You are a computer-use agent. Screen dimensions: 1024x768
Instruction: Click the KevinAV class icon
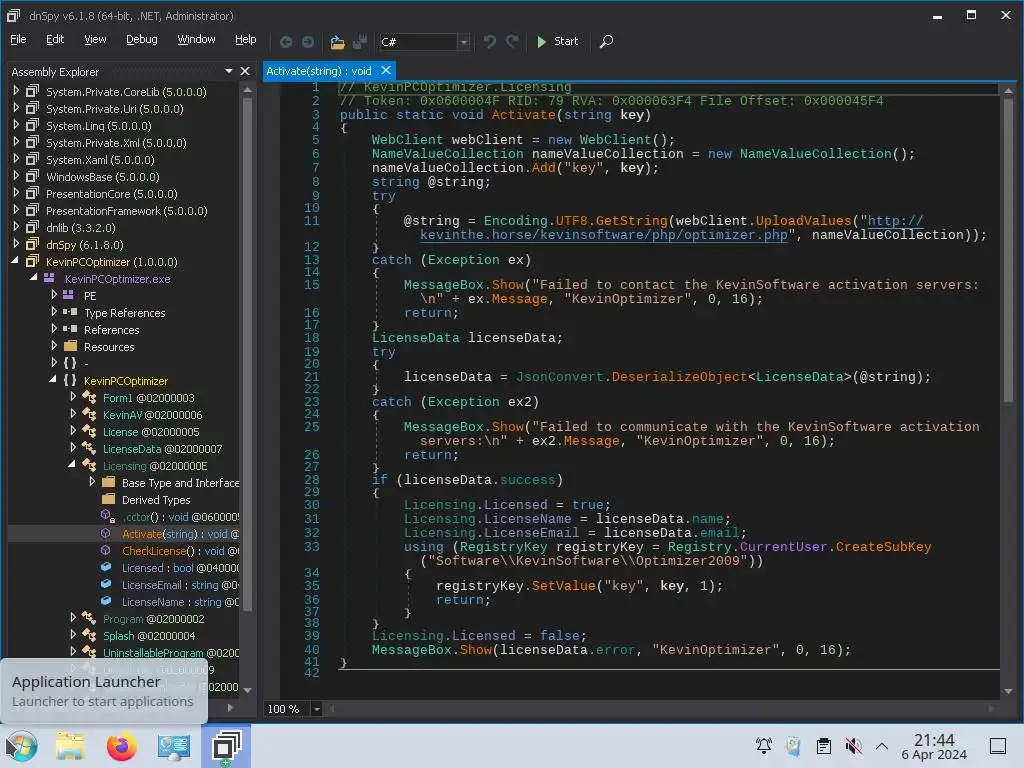coord(89,414)
